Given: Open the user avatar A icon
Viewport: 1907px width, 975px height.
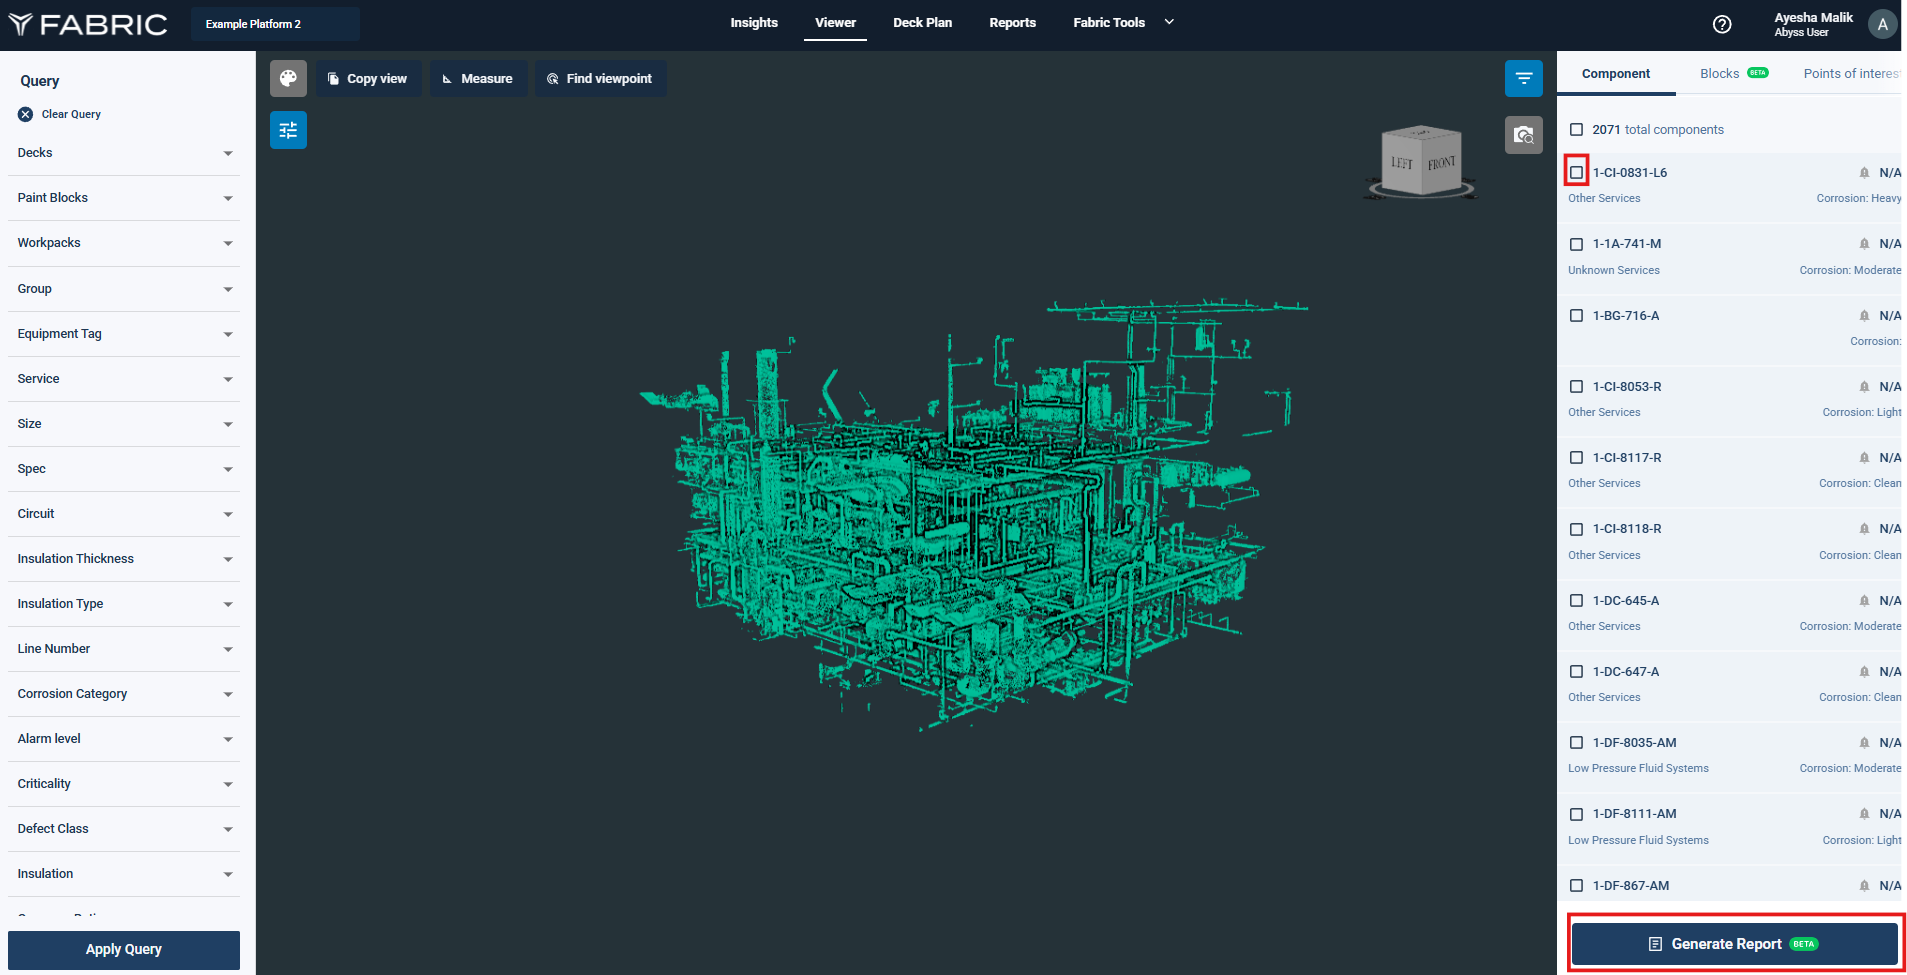Looking at the screenshot, I should pos(1882,25).
